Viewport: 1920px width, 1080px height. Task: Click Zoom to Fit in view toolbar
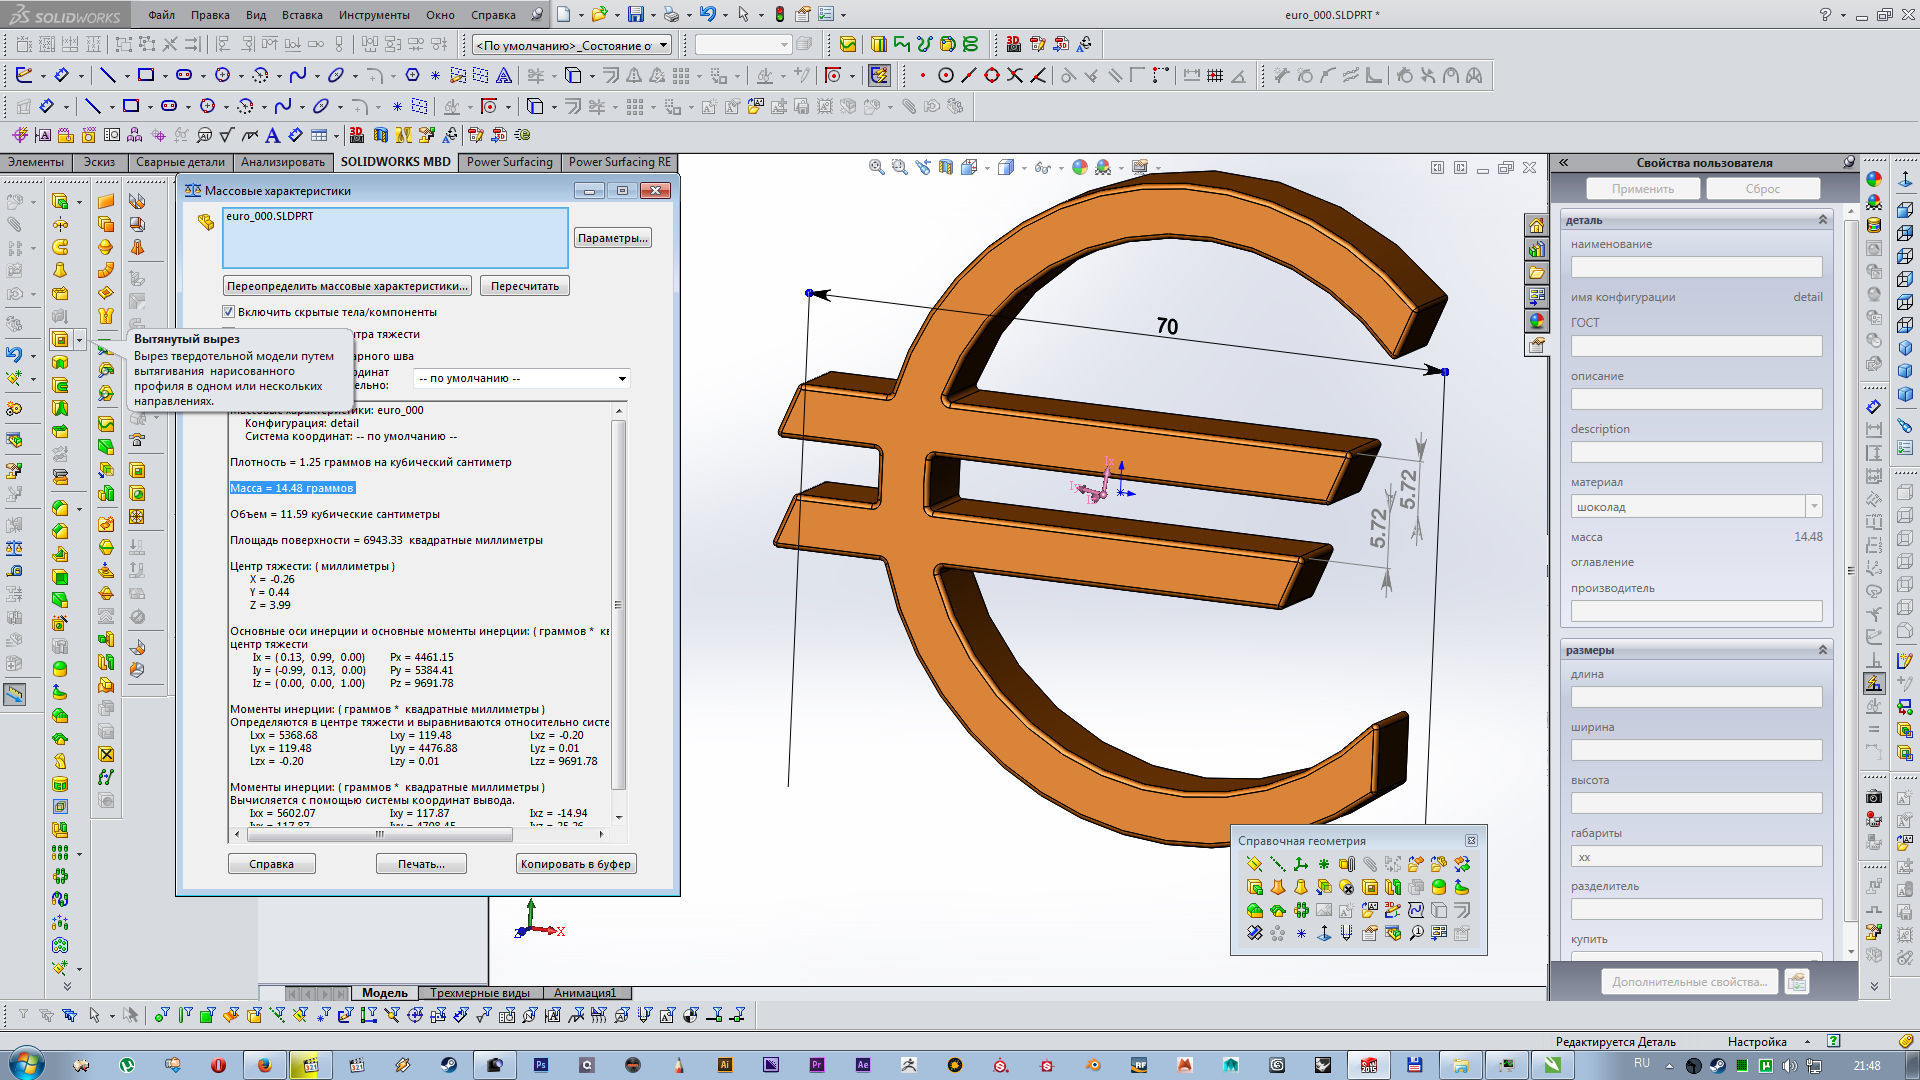(876, 168)
